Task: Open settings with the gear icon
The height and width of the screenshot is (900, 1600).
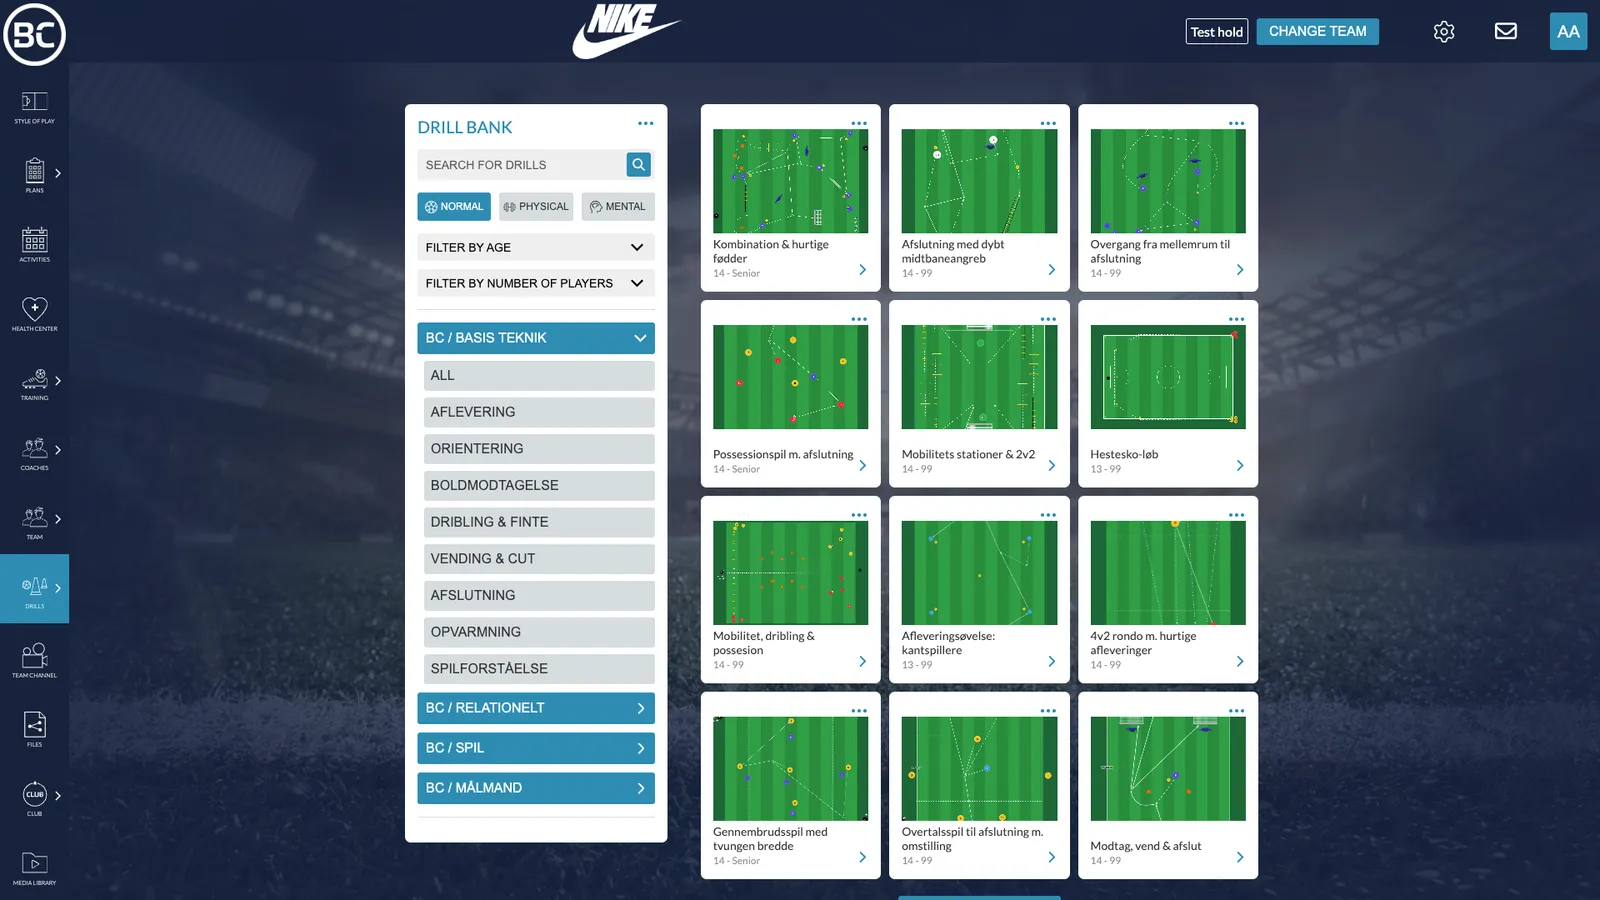Action: (1444, 32)
